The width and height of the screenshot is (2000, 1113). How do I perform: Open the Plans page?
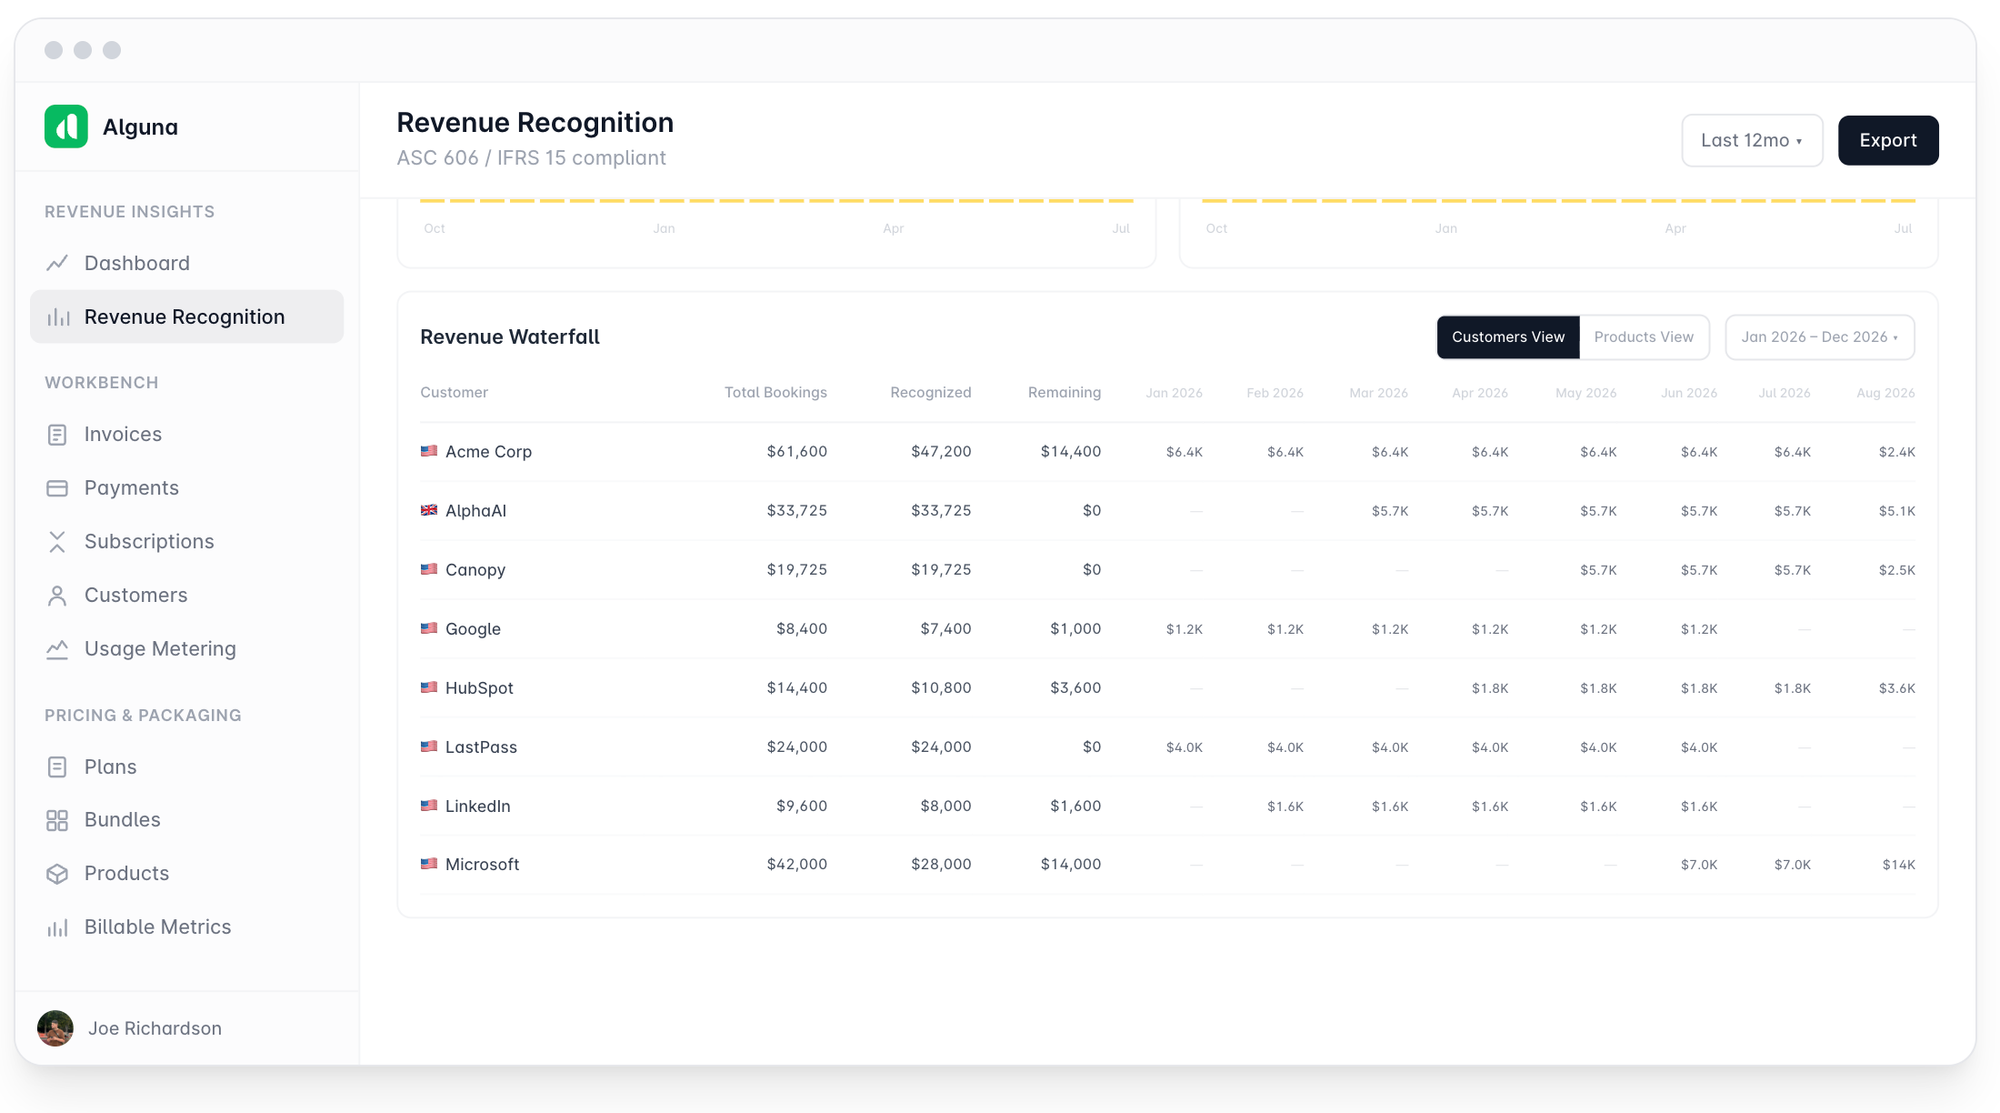[187, 767]
